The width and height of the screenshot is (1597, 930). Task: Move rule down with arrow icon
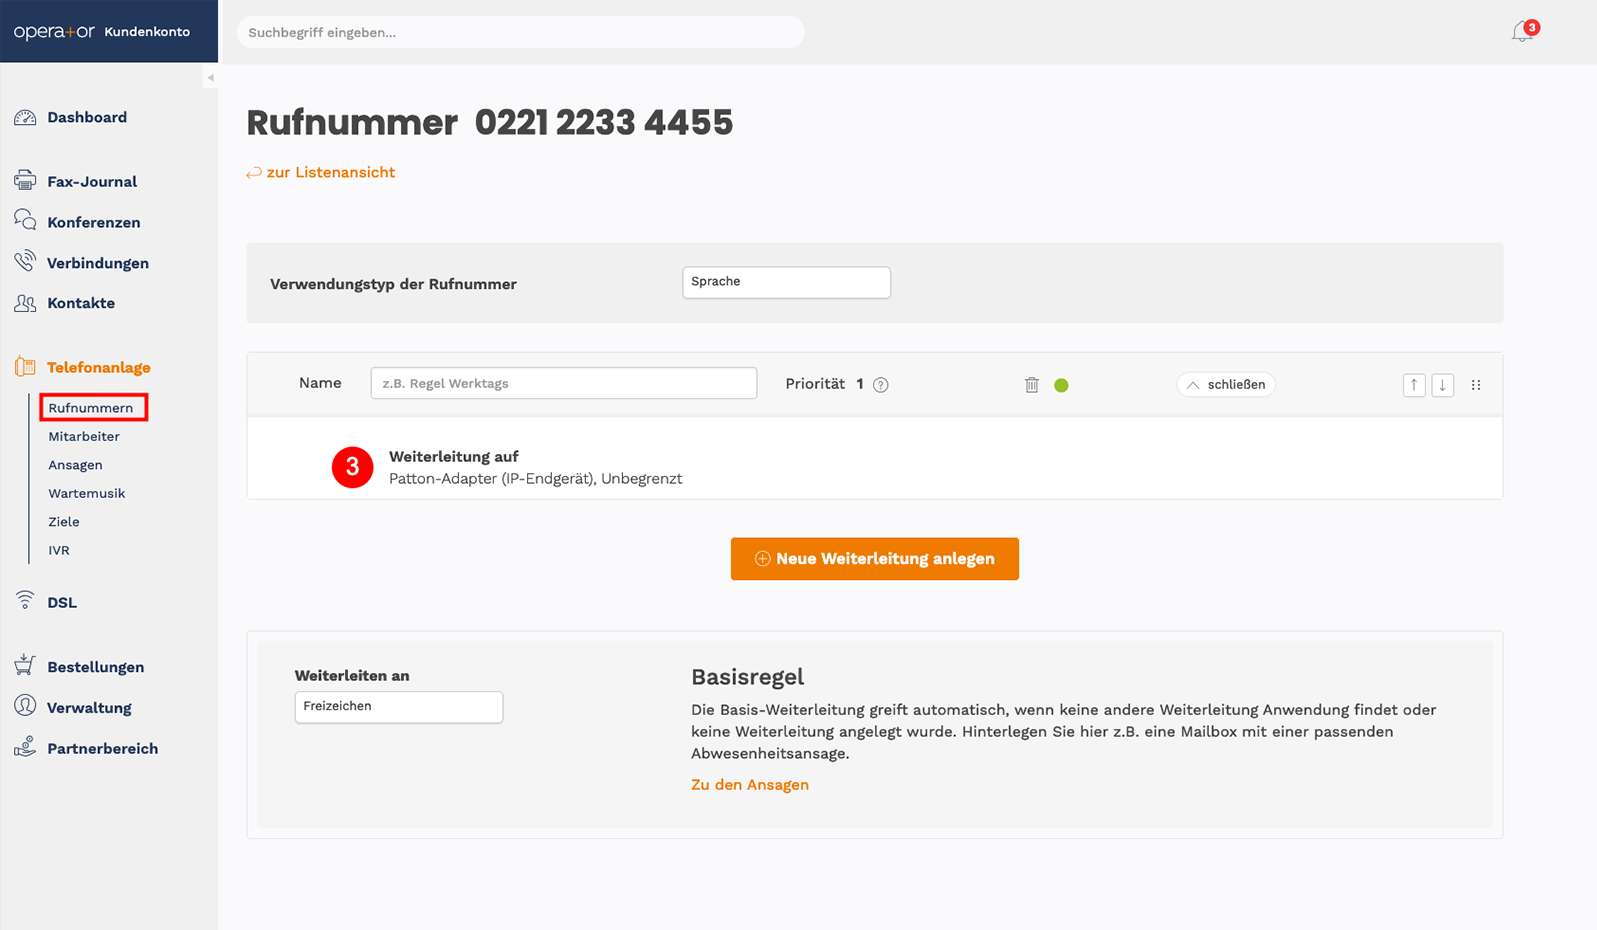[1443, 385]
